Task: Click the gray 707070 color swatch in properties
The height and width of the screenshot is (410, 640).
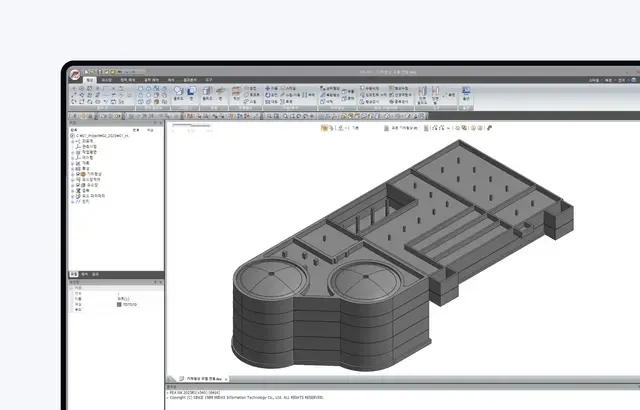Action: click(x=119, y=304)
